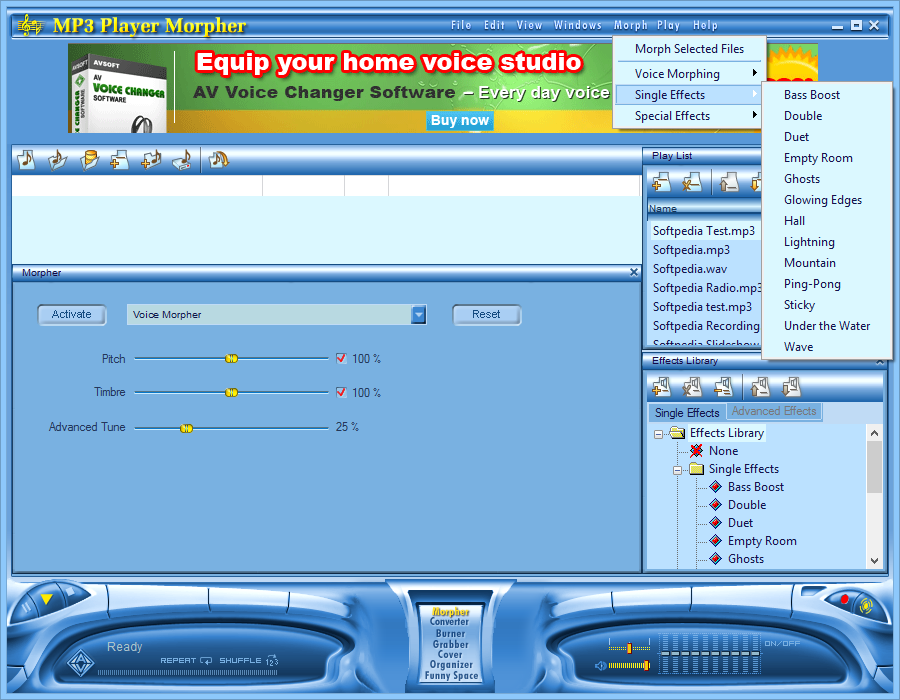Switch to Burner module
This screenshot has height=700, width=900.
(450, 633)
